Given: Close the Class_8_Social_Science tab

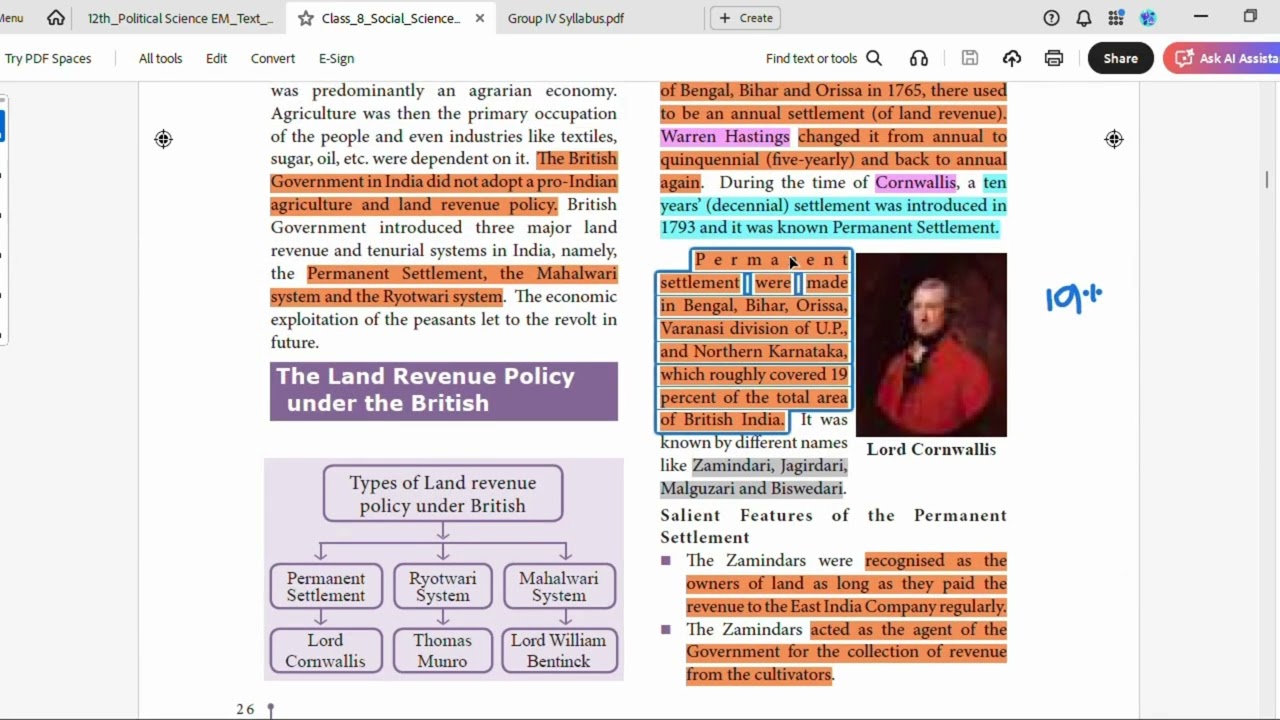Looking at the screenshot, I should click(x=480, y=18).
